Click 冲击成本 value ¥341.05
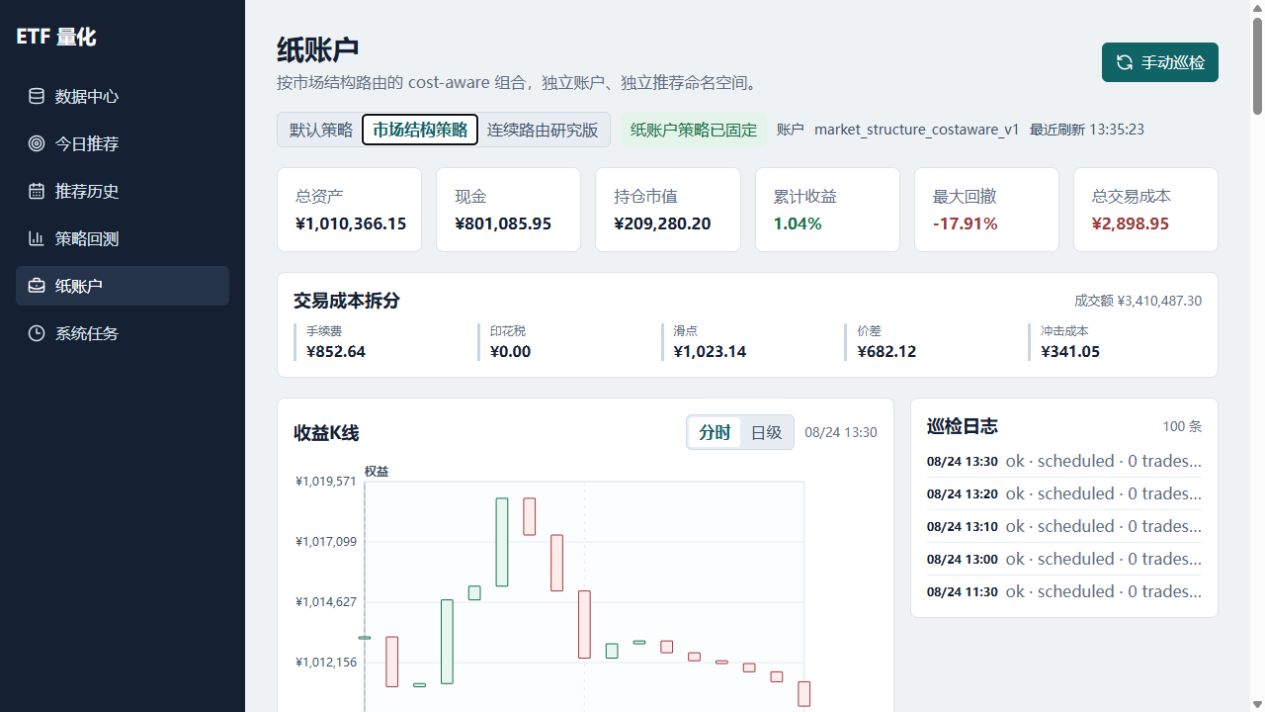This screenshot has width=1265, height=712. pos(1070,352)
